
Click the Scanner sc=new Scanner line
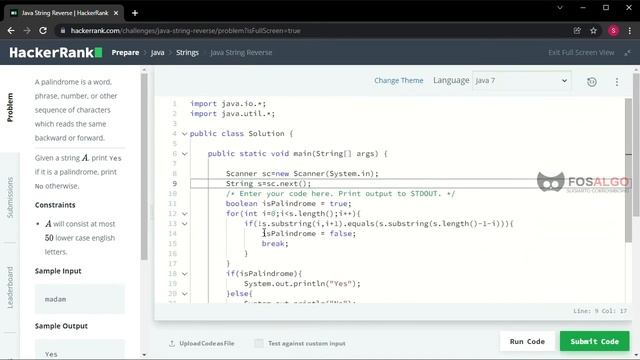[x=302, y=174]
